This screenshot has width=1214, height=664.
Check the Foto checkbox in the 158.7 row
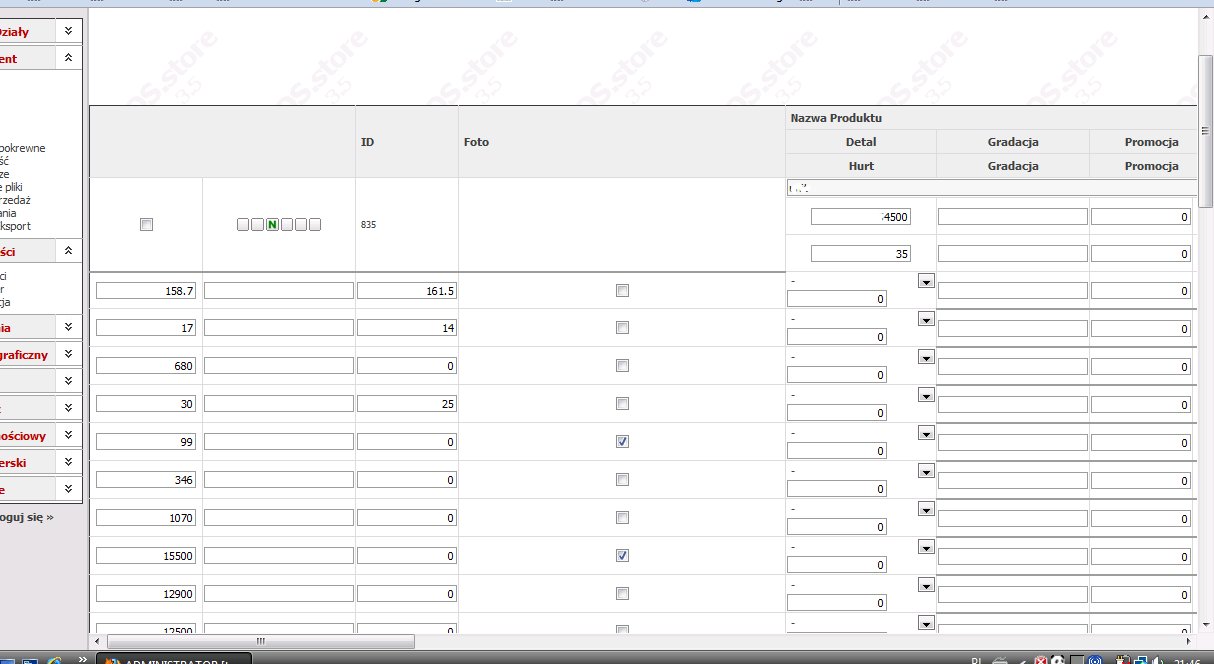coord(622,290)
